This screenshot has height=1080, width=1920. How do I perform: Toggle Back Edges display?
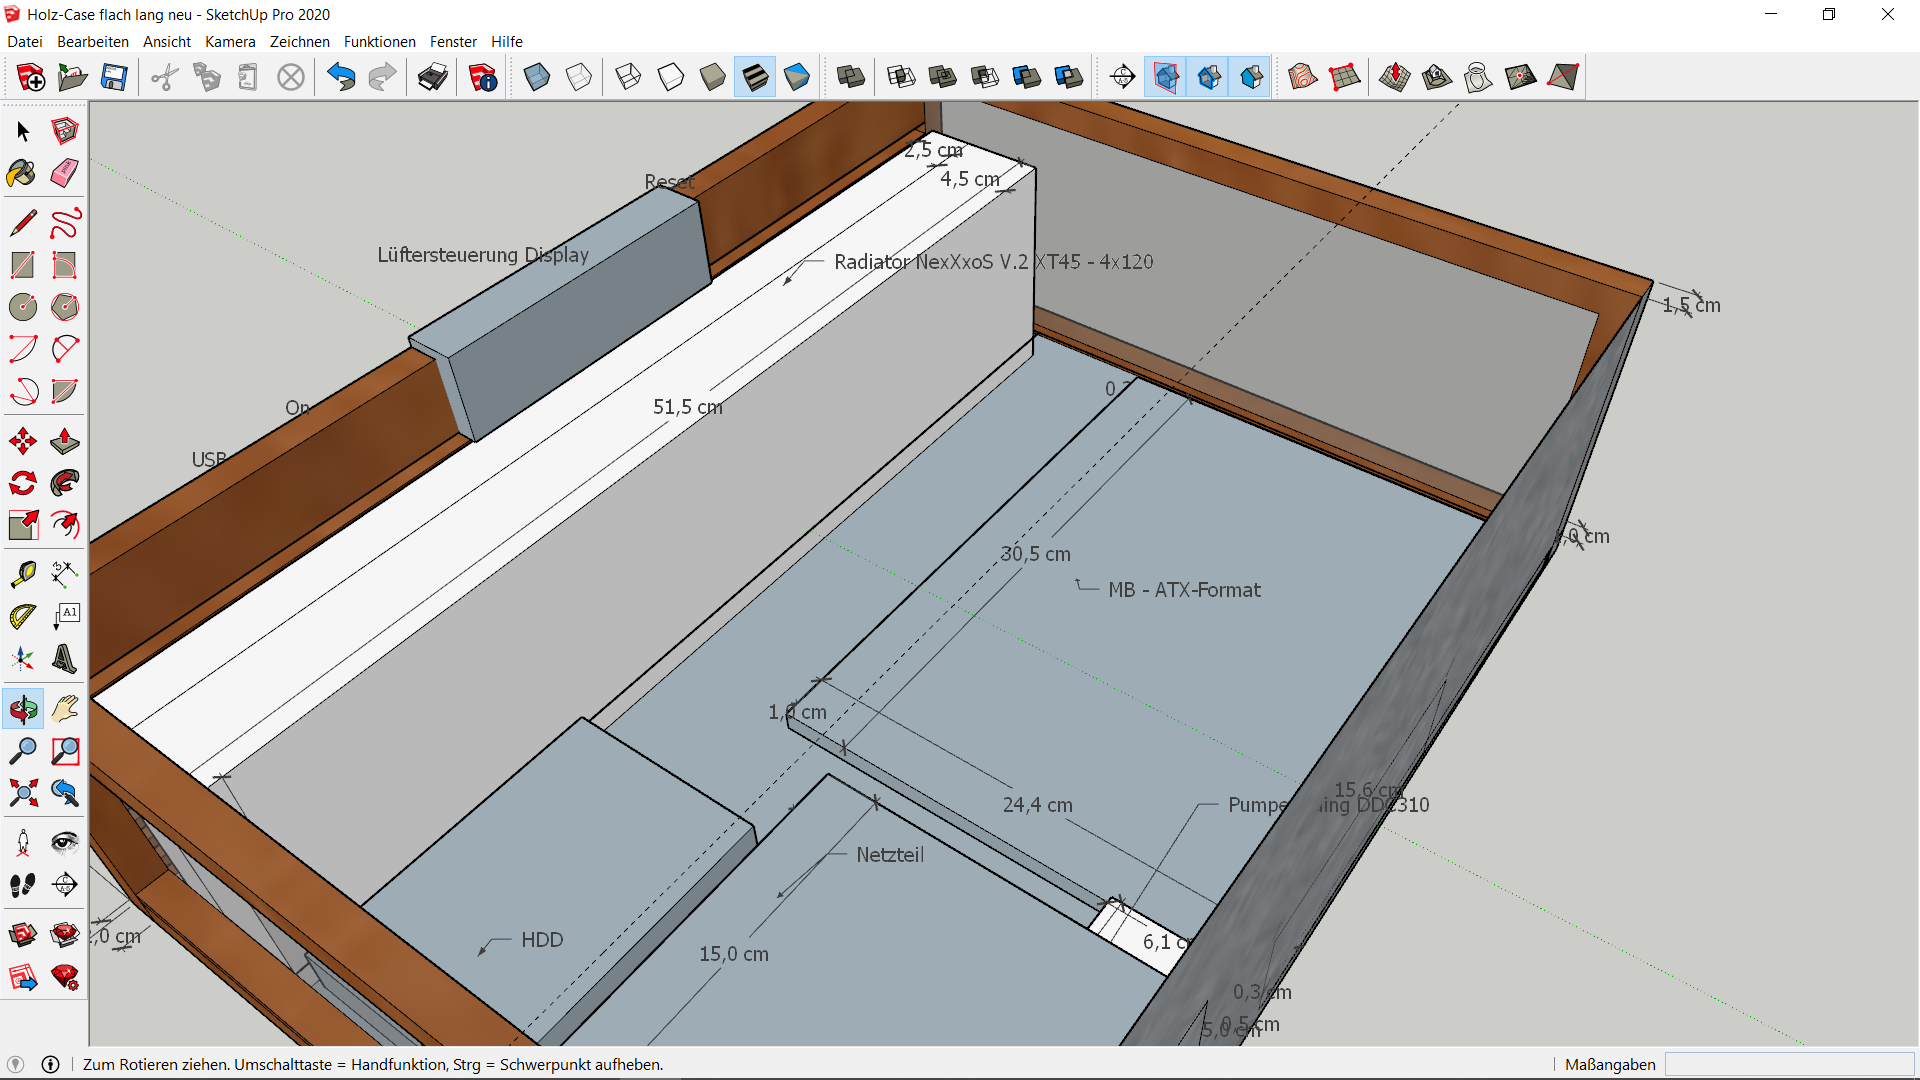click(579, 77)
